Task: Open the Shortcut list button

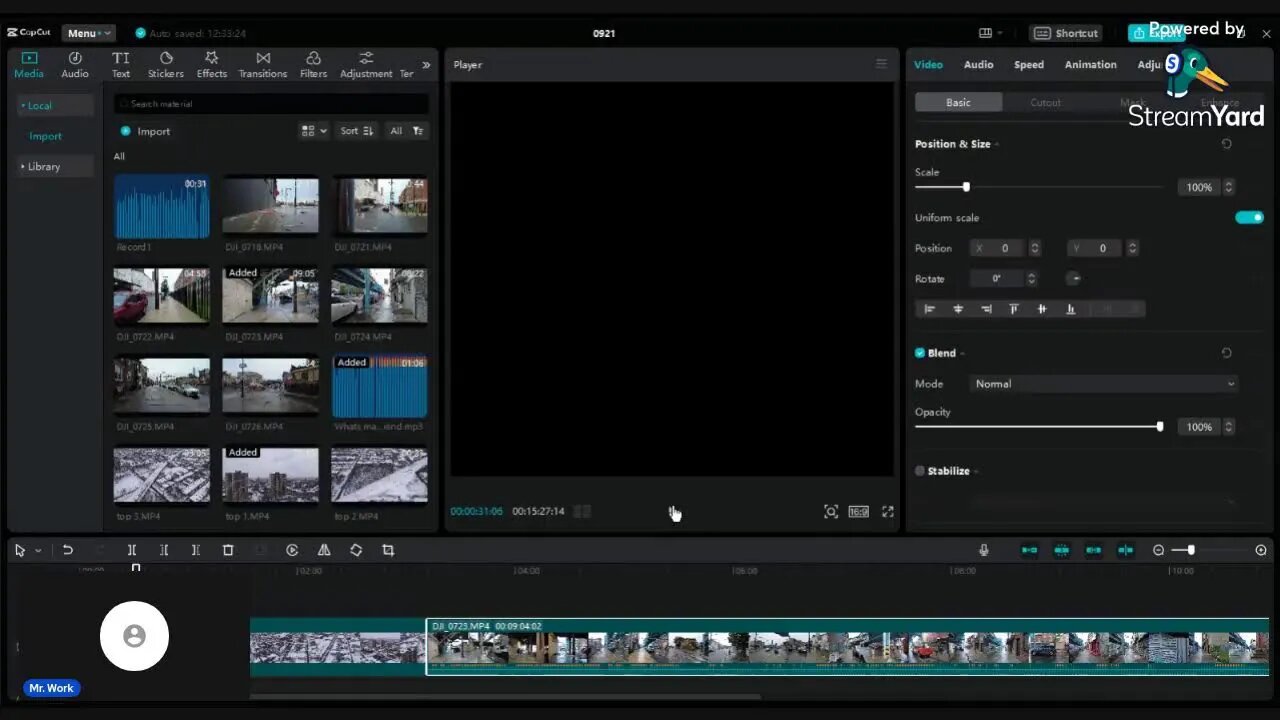Action: (x=1066, y=33)
